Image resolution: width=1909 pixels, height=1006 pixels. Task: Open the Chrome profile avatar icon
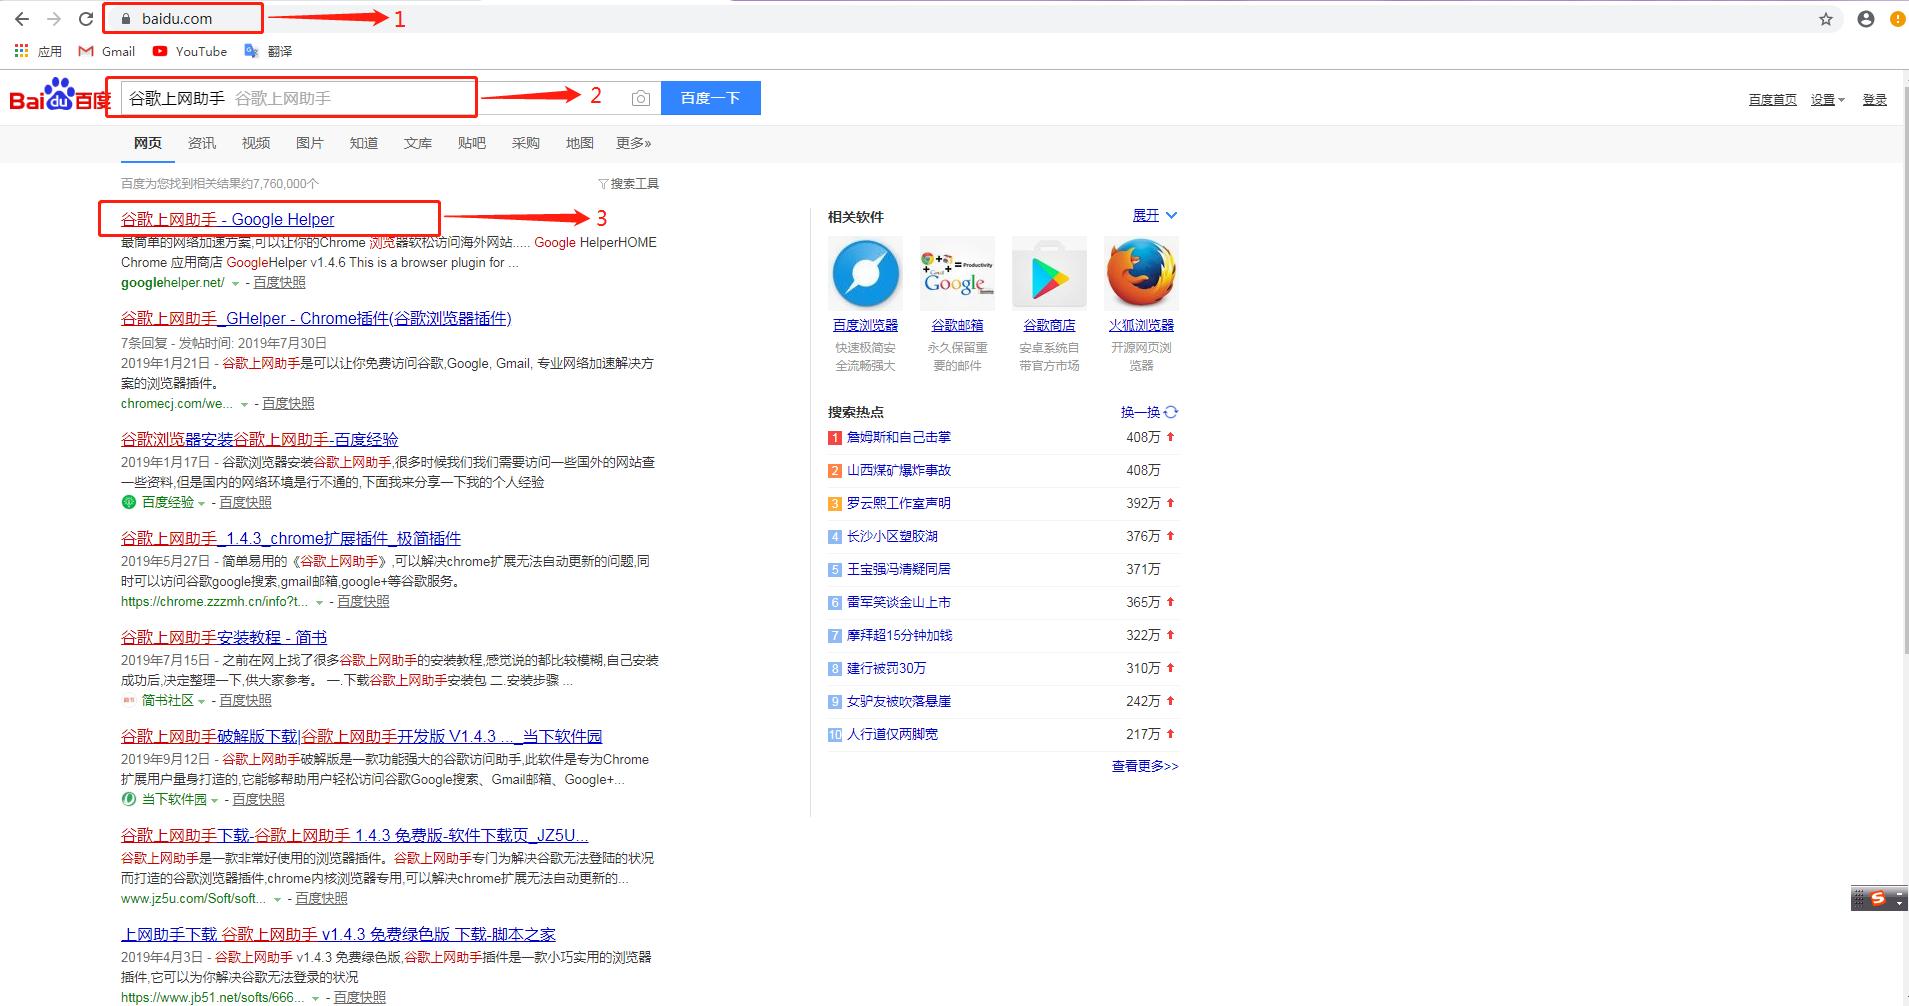(x=1864, y=18)
